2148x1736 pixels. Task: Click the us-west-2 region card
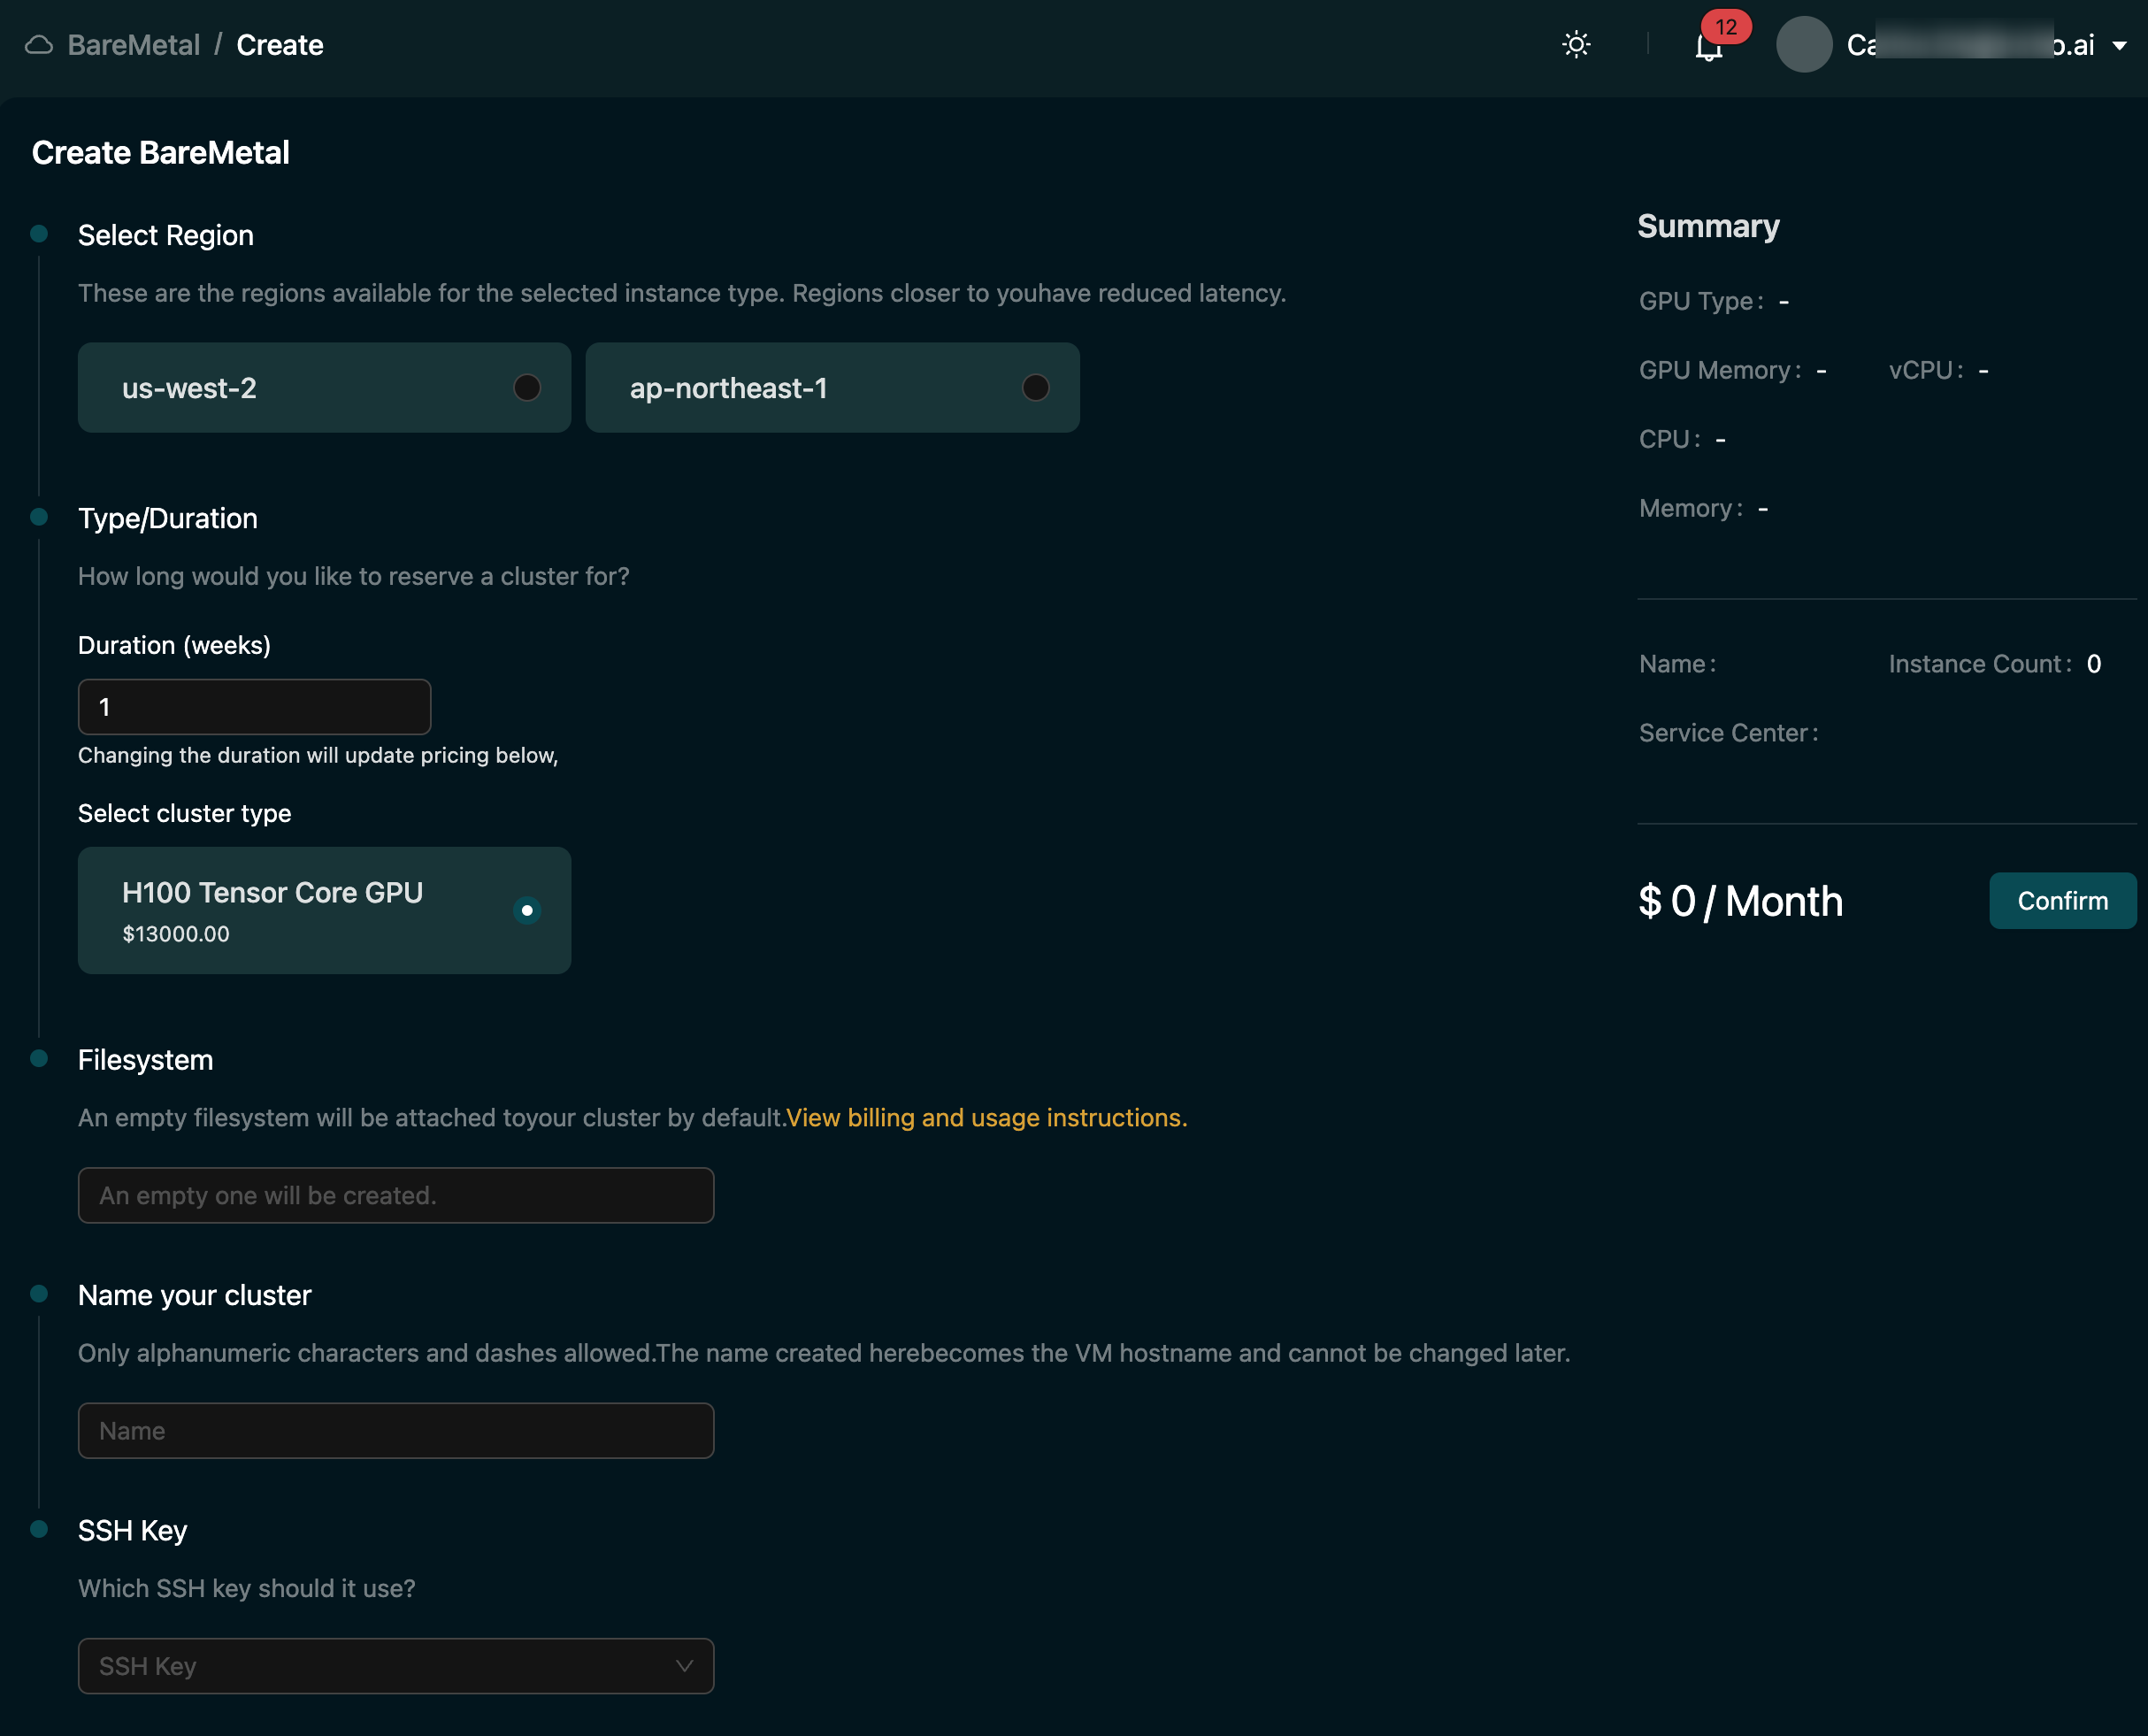tap(300, 387)
